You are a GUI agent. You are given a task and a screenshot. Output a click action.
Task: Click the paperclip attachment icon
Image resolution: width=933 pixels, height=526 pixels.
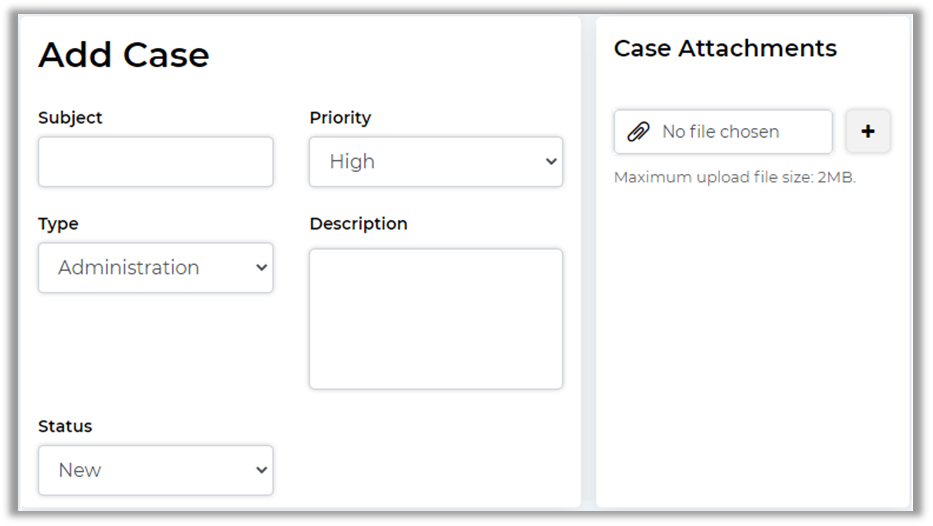click(638, 132)
